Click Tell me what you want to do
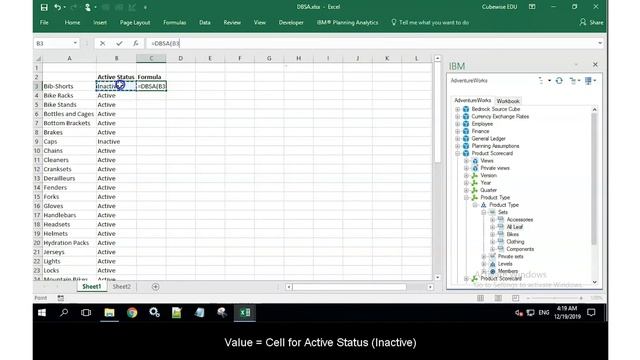Viewport: 640px width, 360px height. pos(430,22)
